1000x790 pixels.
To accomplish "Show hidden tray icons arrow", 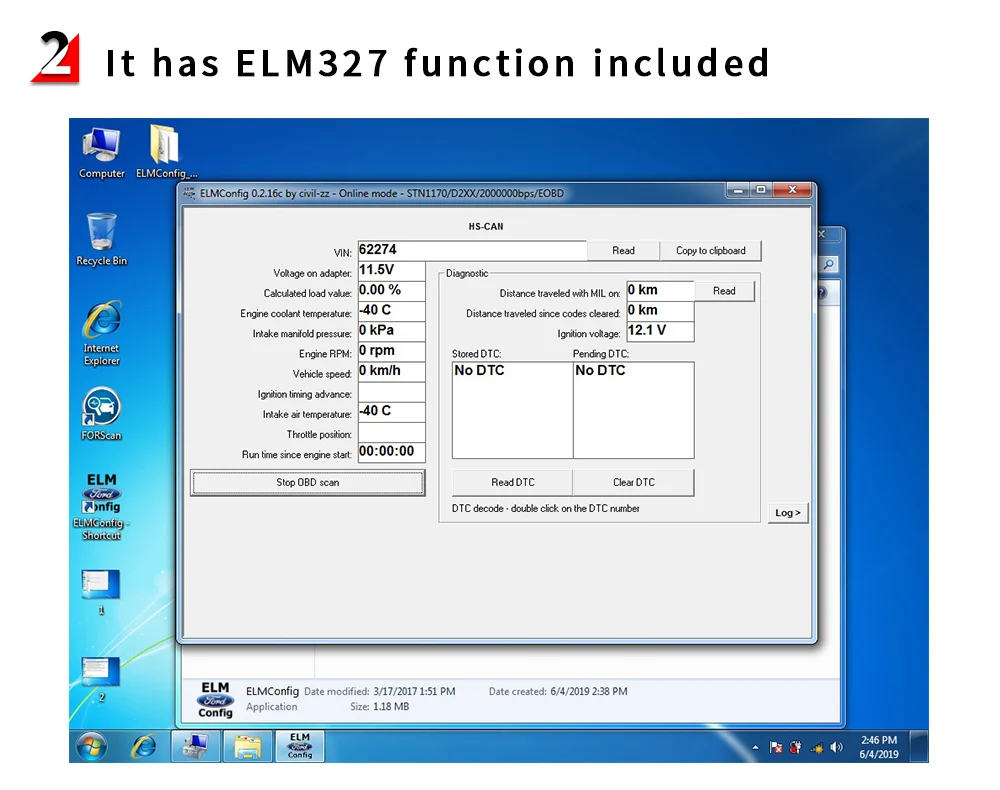I will pos(756,747).
